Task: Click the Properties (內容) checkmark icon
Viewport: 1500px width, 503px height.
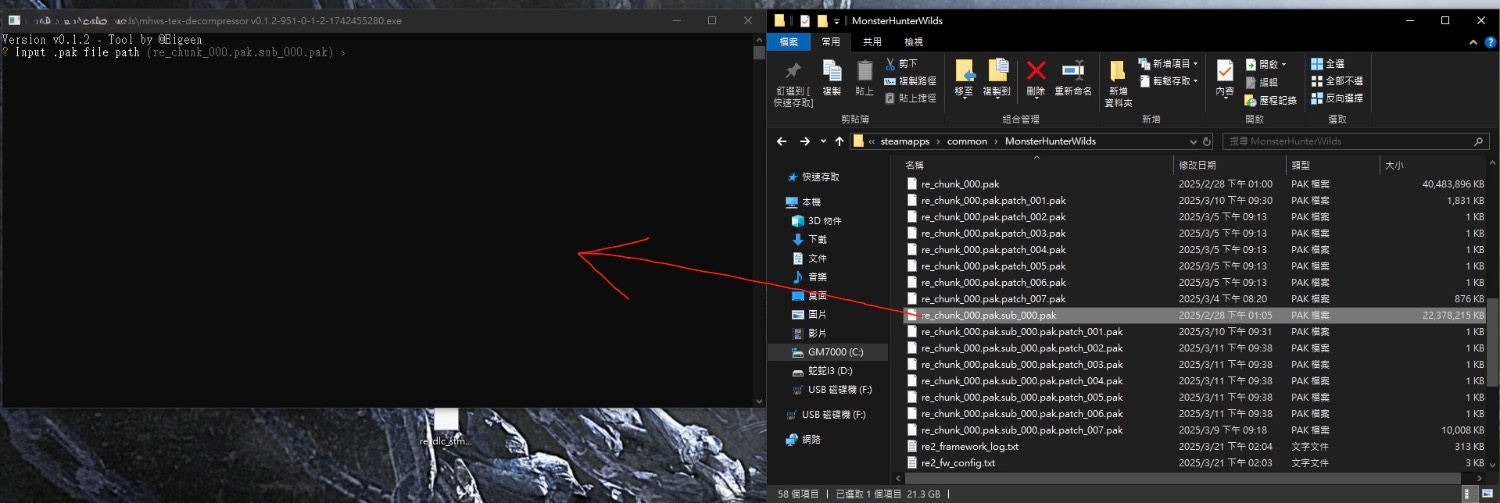Action: pos(1224,71)
